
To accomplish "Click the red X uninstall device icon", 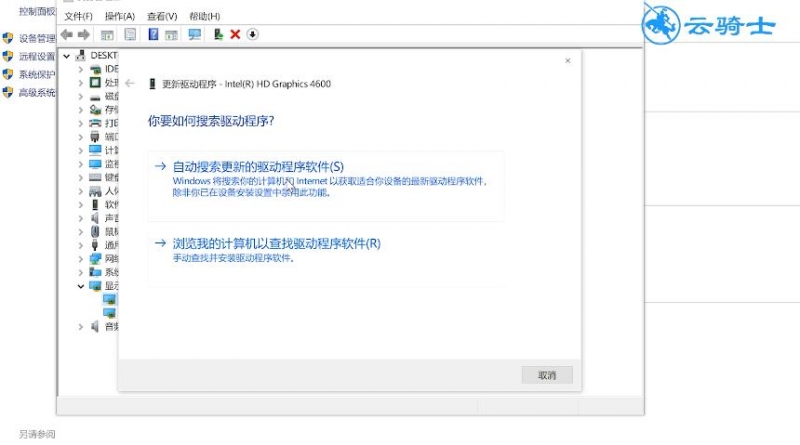I will pos(235,34).
